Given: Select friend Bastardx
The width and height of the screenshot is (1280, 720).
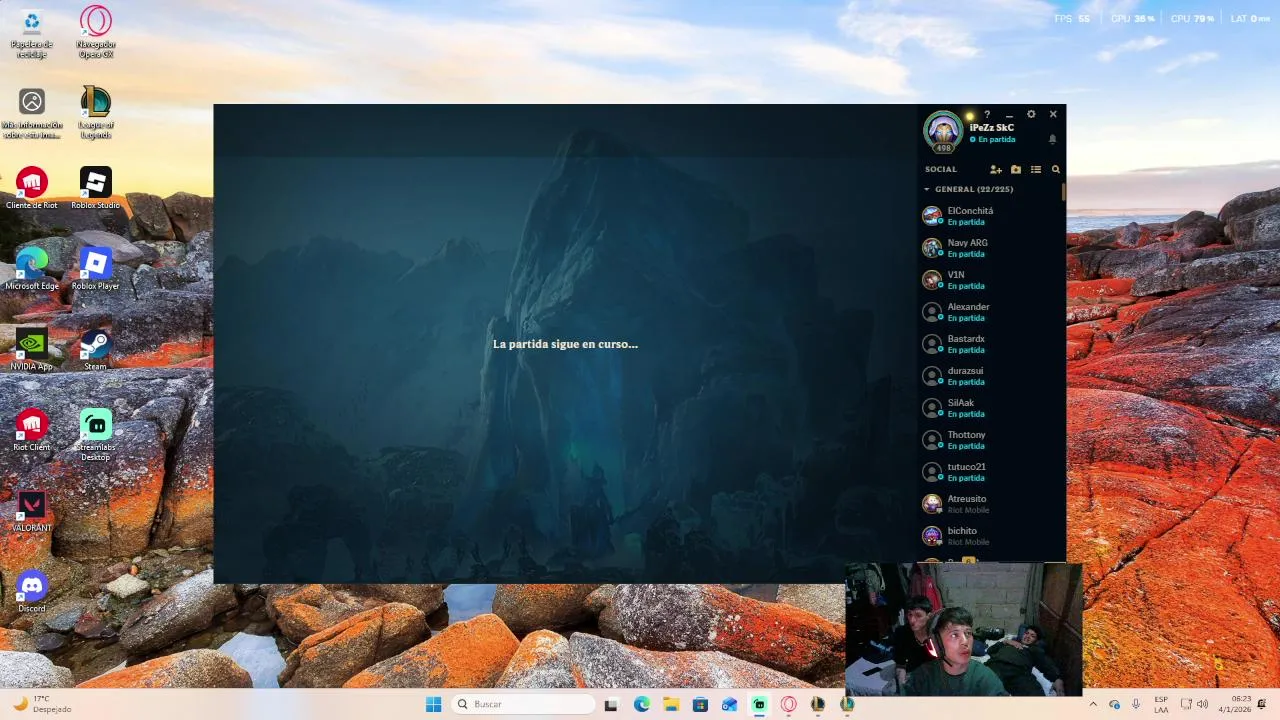Looking at the screenshot, I should [x=990, y=344].
